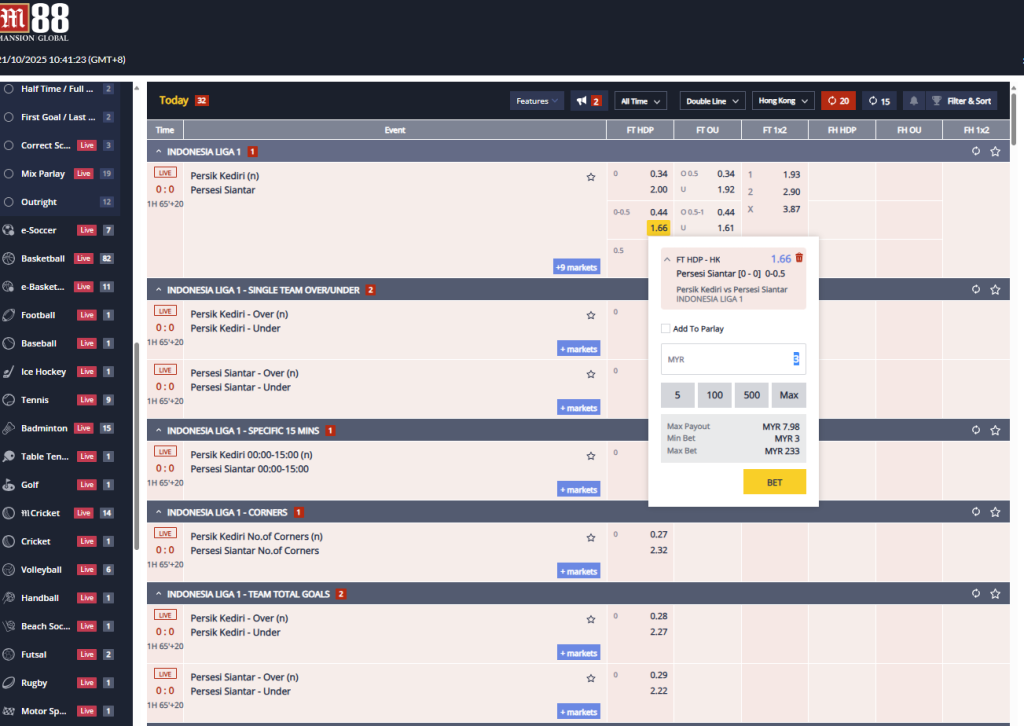This screenshot has height=726, width=1024.
Task: Select Tennis from the sports sidebar
Action: pyautogui.click(x=40, y=399)
